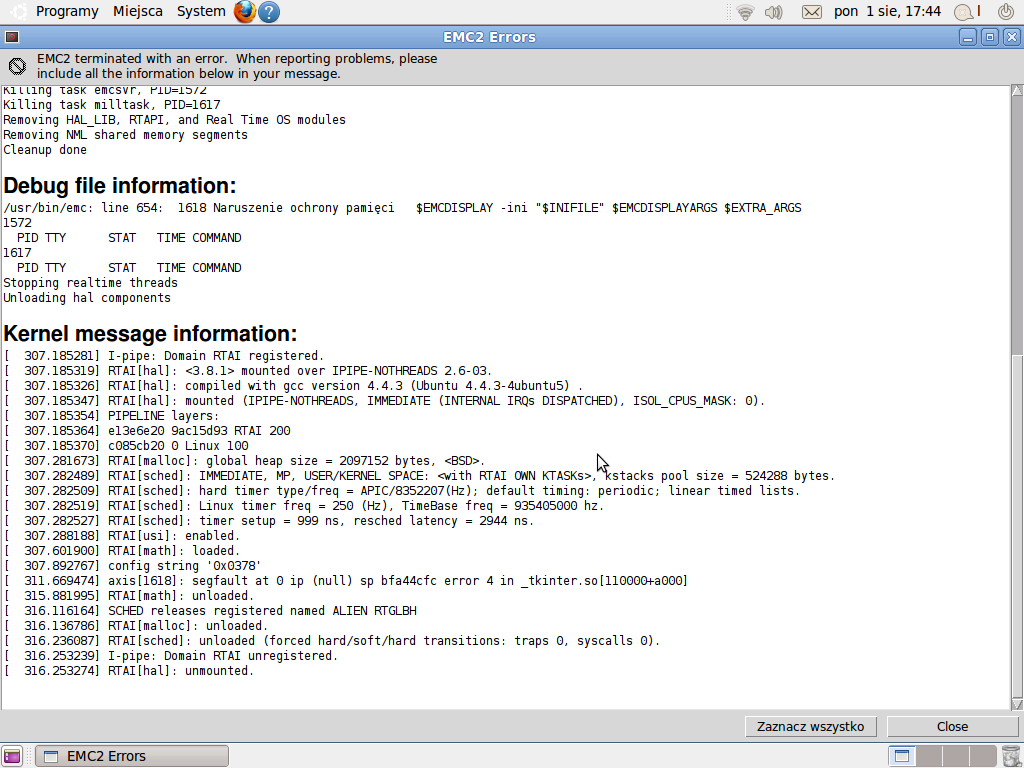Open the blue Help question-mark launcher
The image size is (1024, 768).
269,12
